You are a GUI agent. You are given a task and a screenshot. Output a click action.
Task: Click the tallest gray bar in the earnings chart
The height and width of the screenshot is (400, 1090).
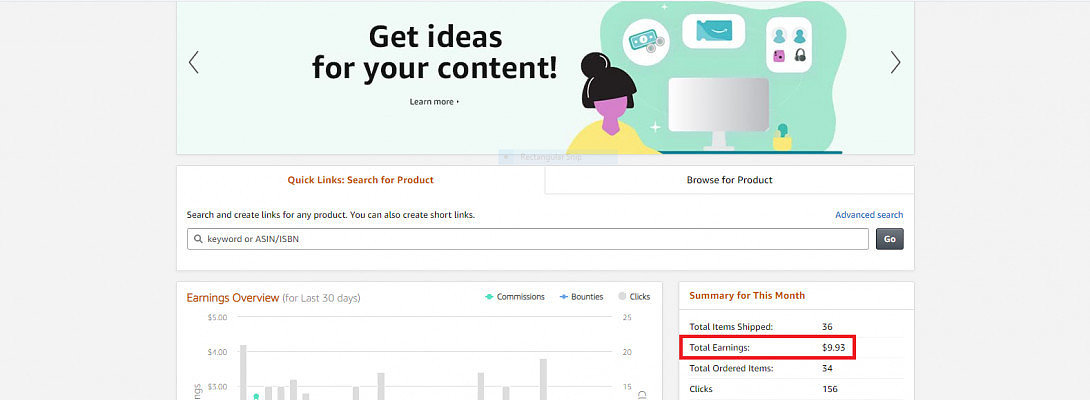pos(243,372)
